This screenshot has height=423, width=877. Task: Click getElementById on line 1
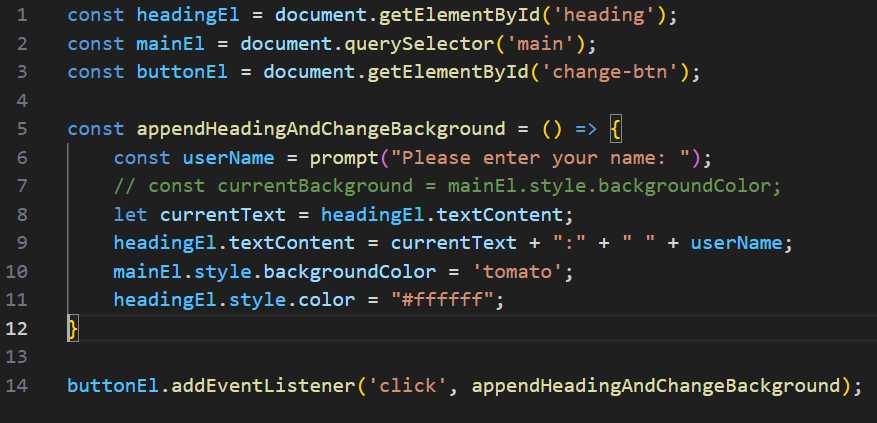[x=460, y=15]
